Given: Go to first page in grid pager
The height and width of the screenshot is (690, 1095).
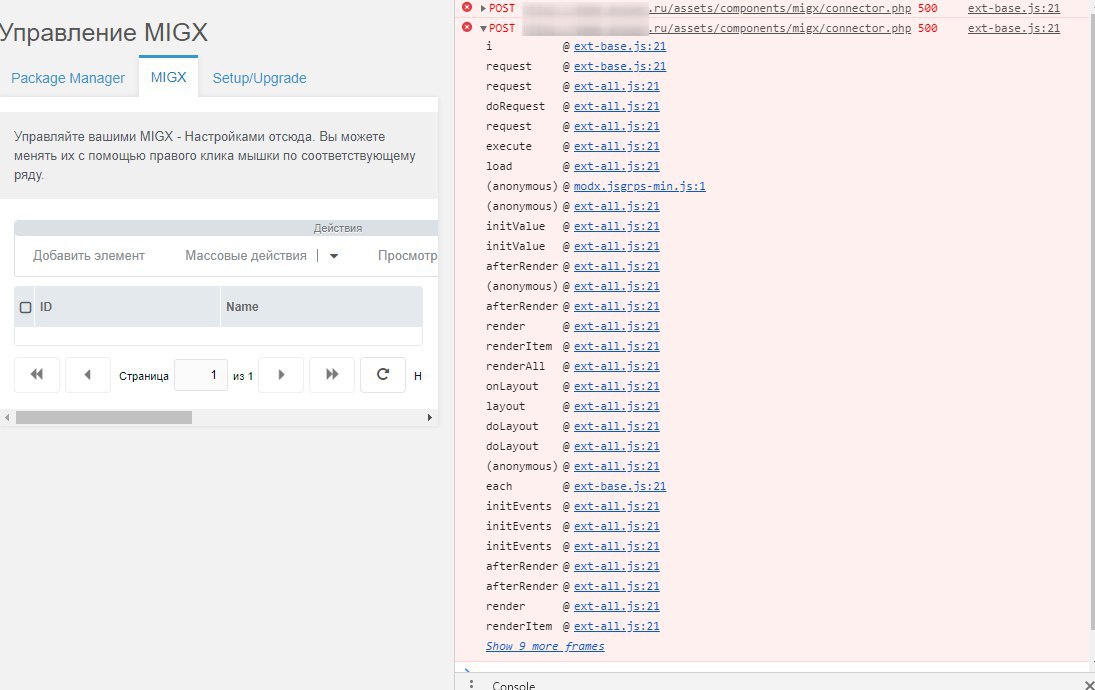Looking at the screenshot, I should point(37,375).
